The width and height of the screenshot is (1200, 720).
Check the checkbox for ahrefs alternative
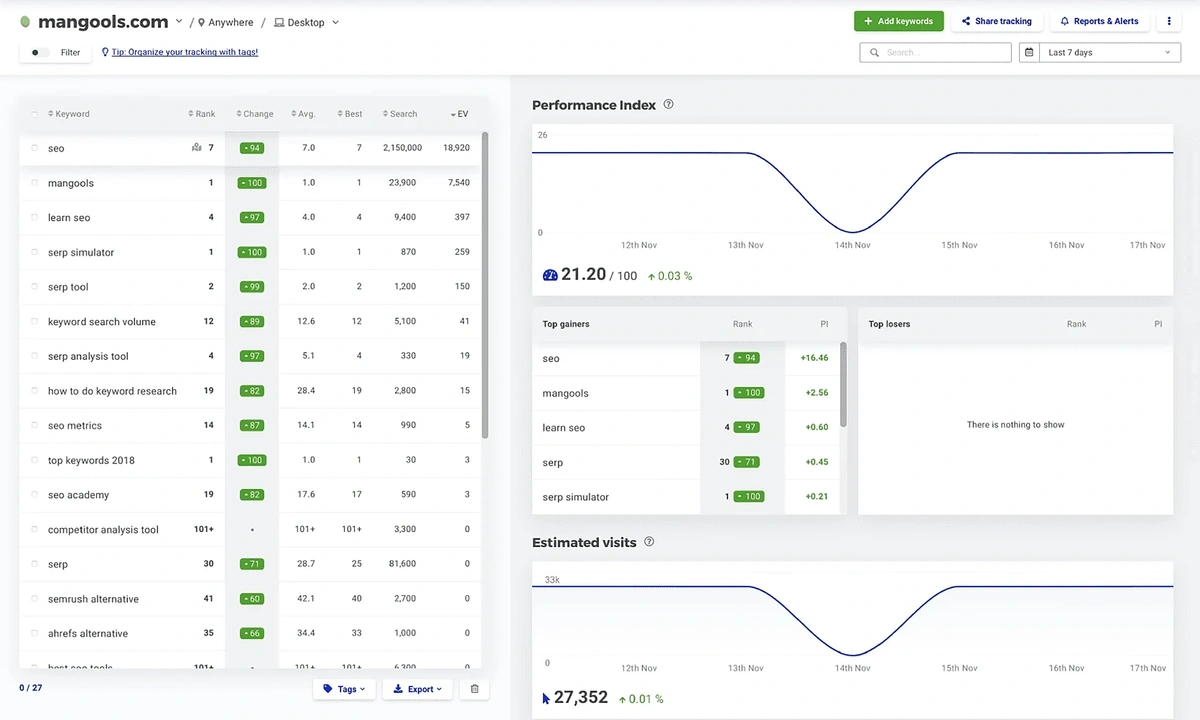[35, 634]
